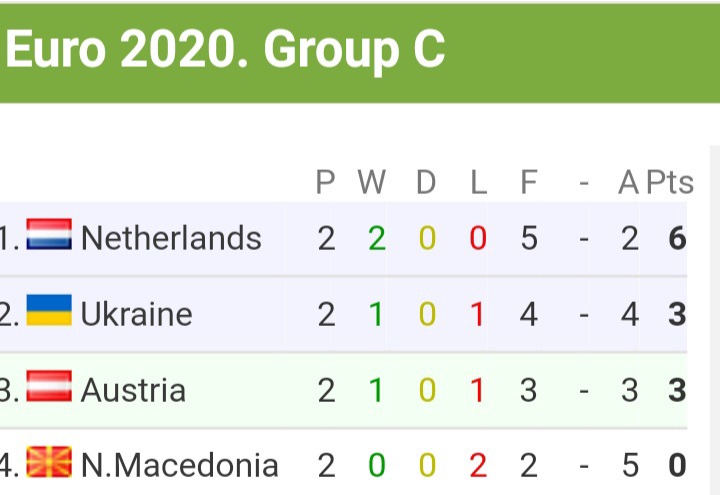This screenshot has height=495, width=720.
Task: Click Netherlands' 6 points value
Action: 677,238
